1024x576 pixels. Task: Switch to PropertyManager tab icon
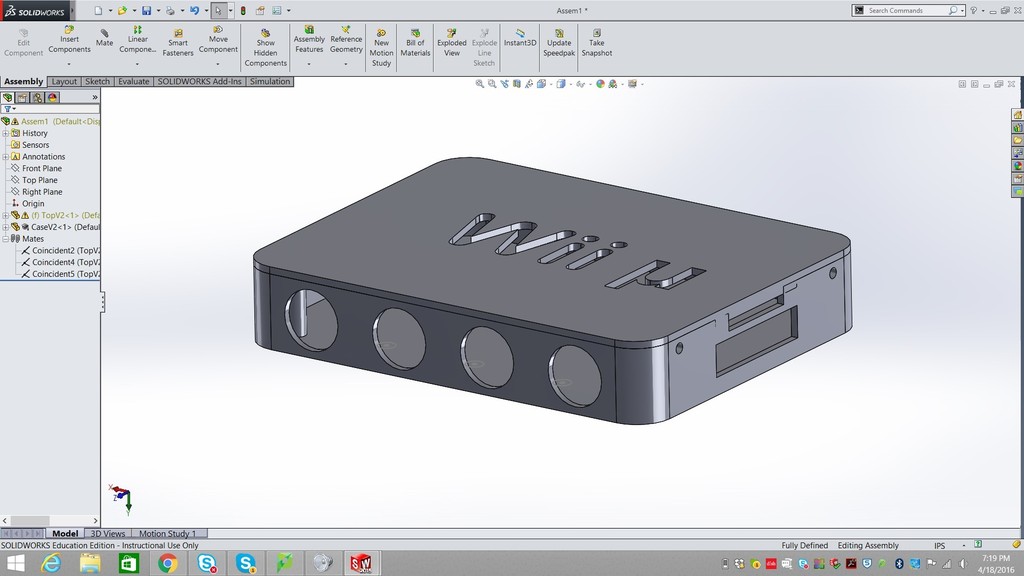23,97
